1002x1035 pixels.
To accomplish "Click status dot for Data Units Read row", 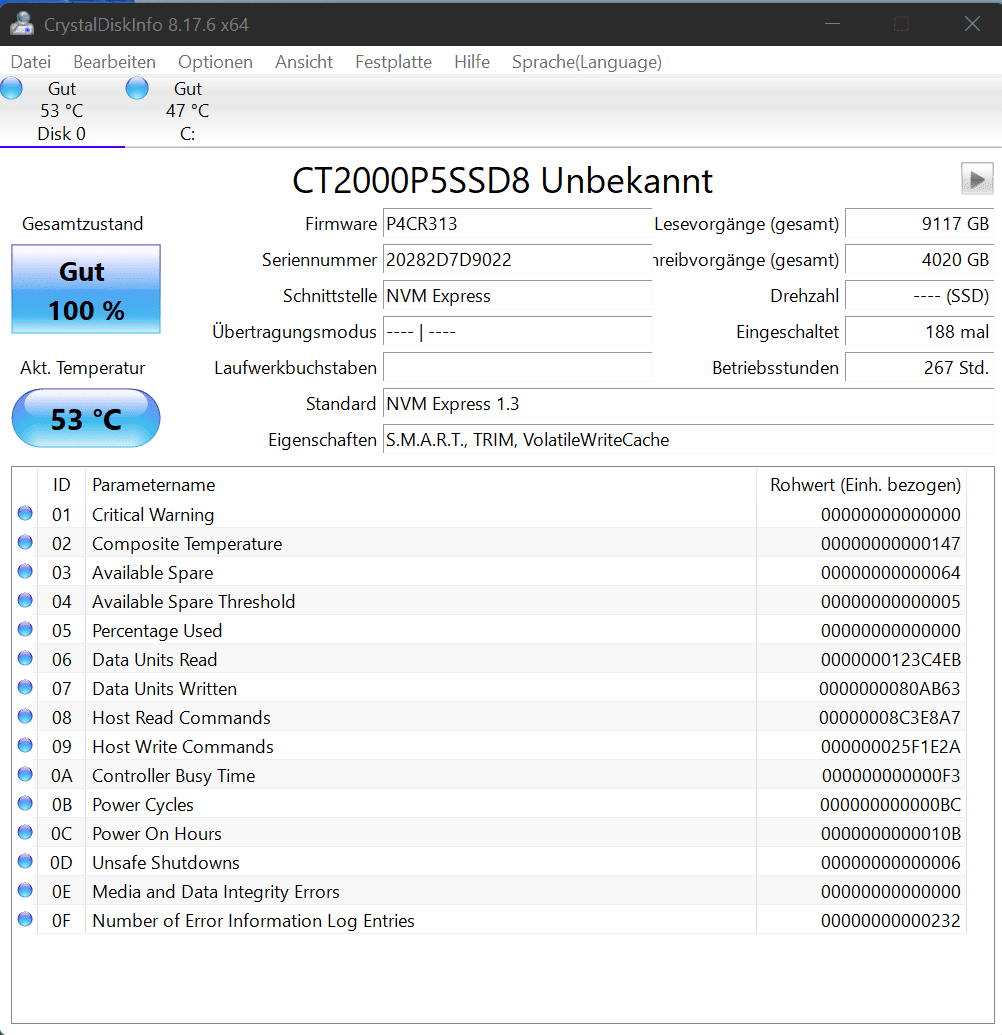I will coord(25,658).
